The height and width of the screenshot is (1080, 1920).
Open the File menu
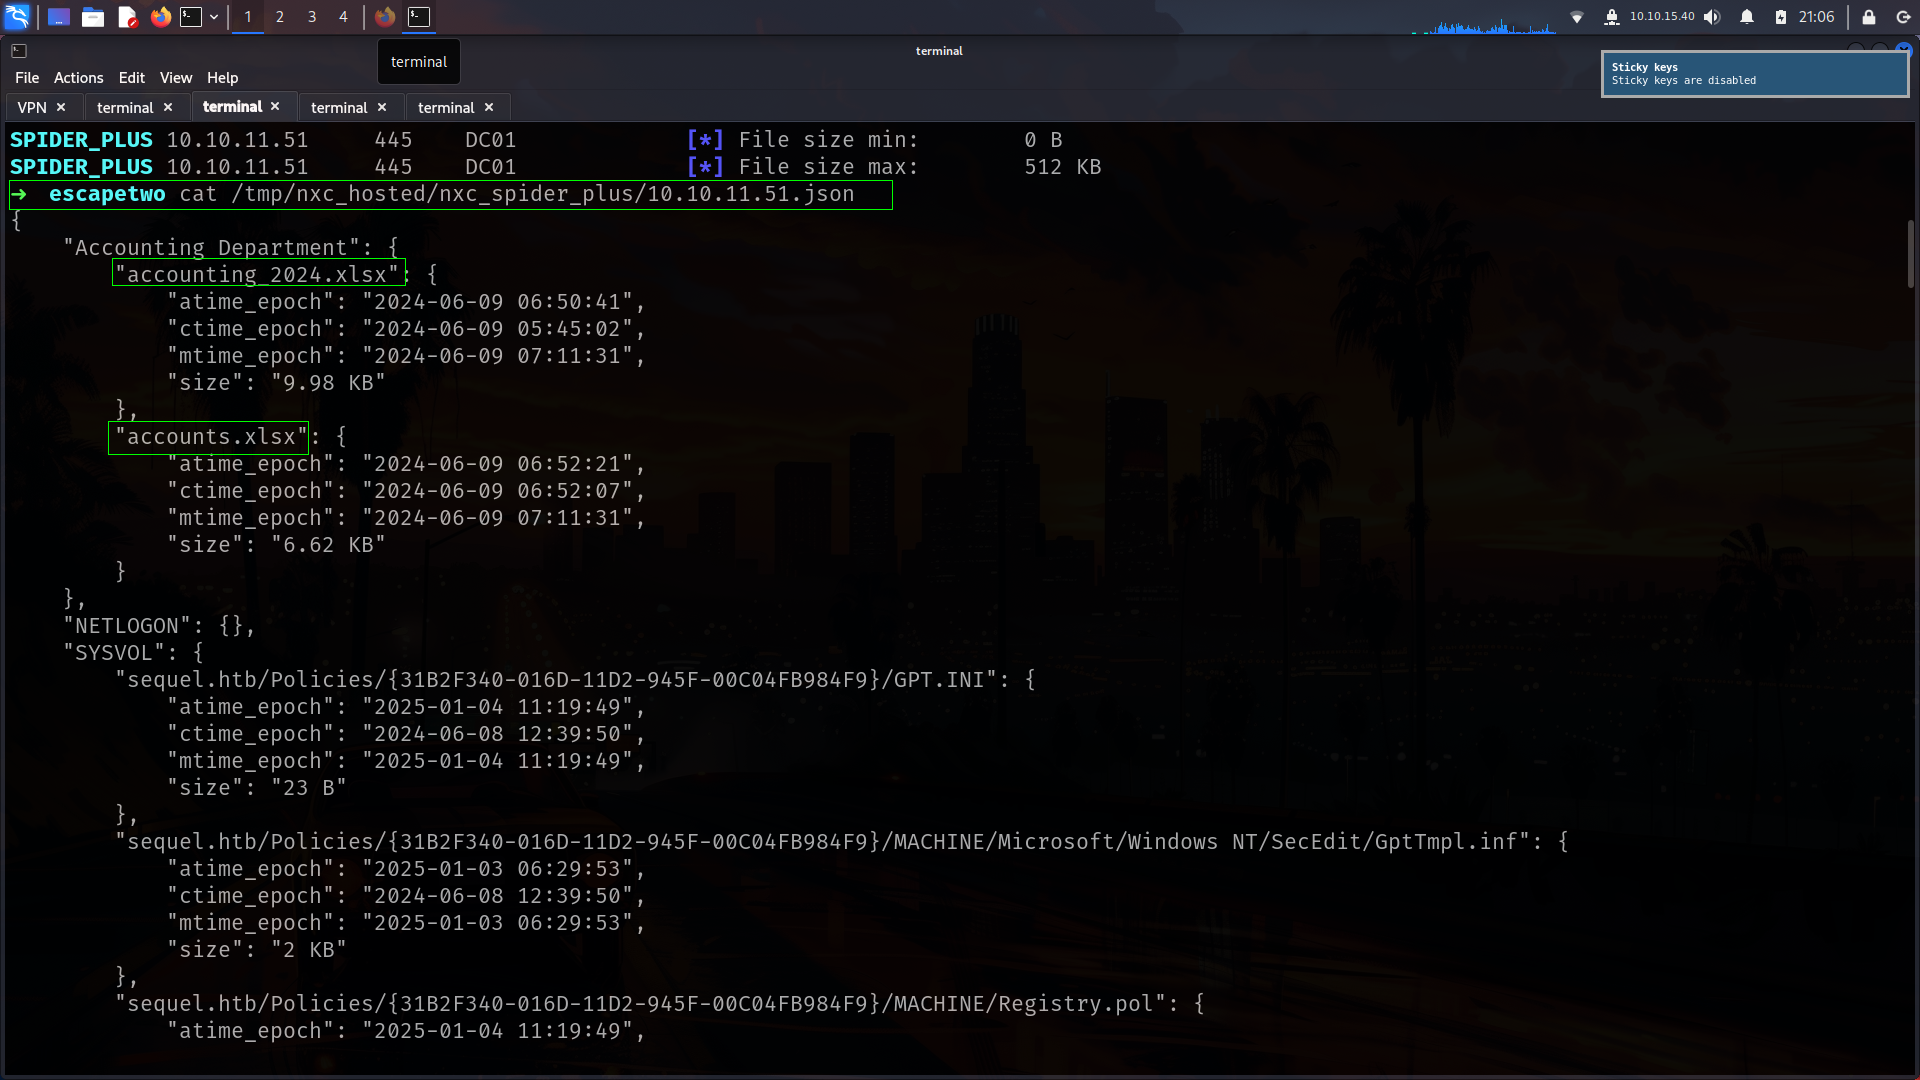click(x=27, y=78)
